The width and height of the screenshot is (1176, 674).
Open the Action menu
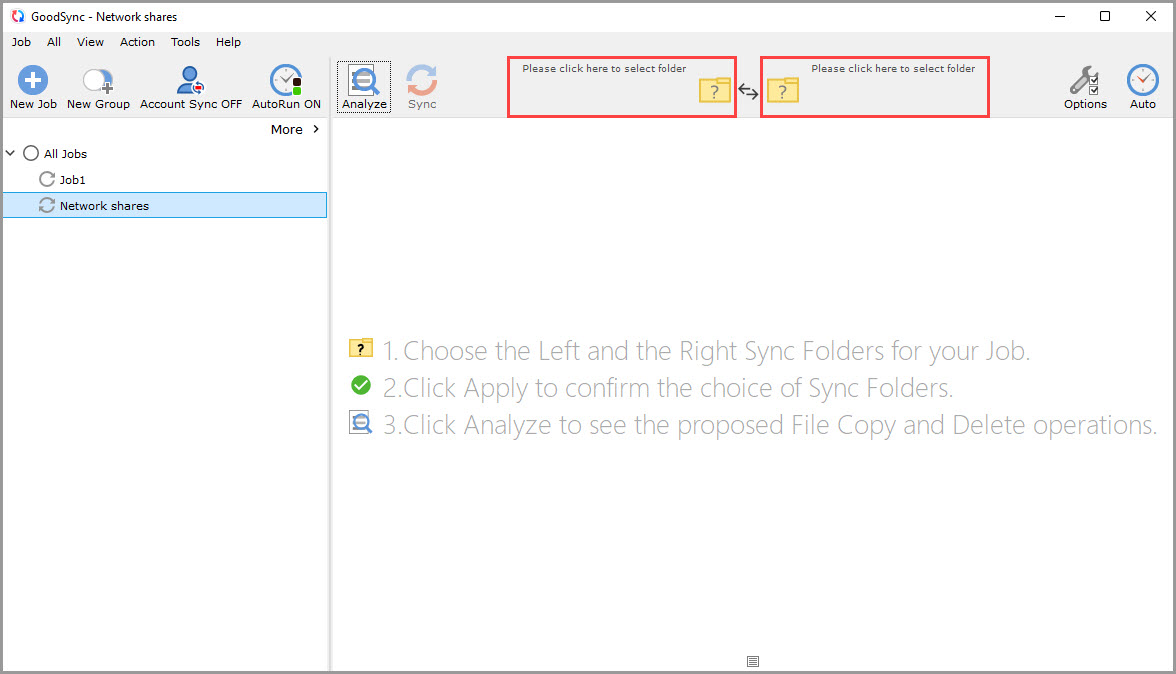137,42
